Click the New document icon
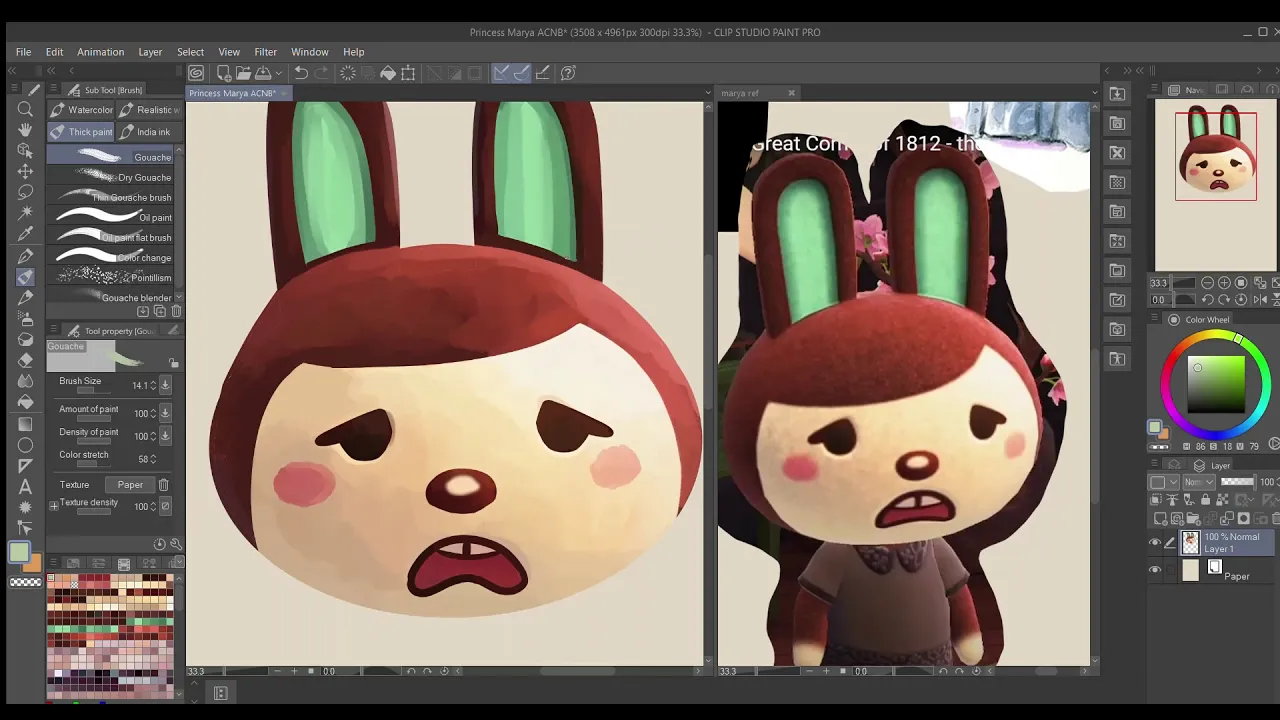Viewport: 1280px width, 720px height. click(224, 73)
